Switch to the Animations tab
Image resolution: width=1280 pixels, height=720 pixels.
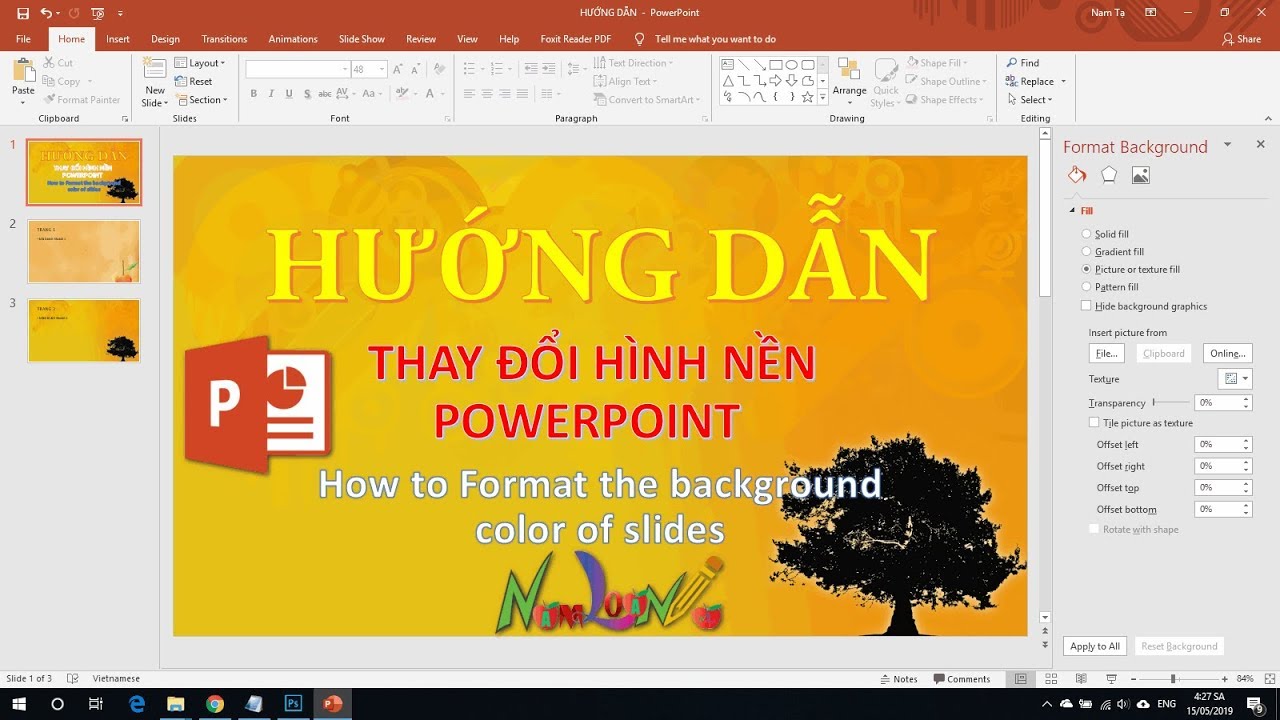pyautogui.click(x=293, y=39)
